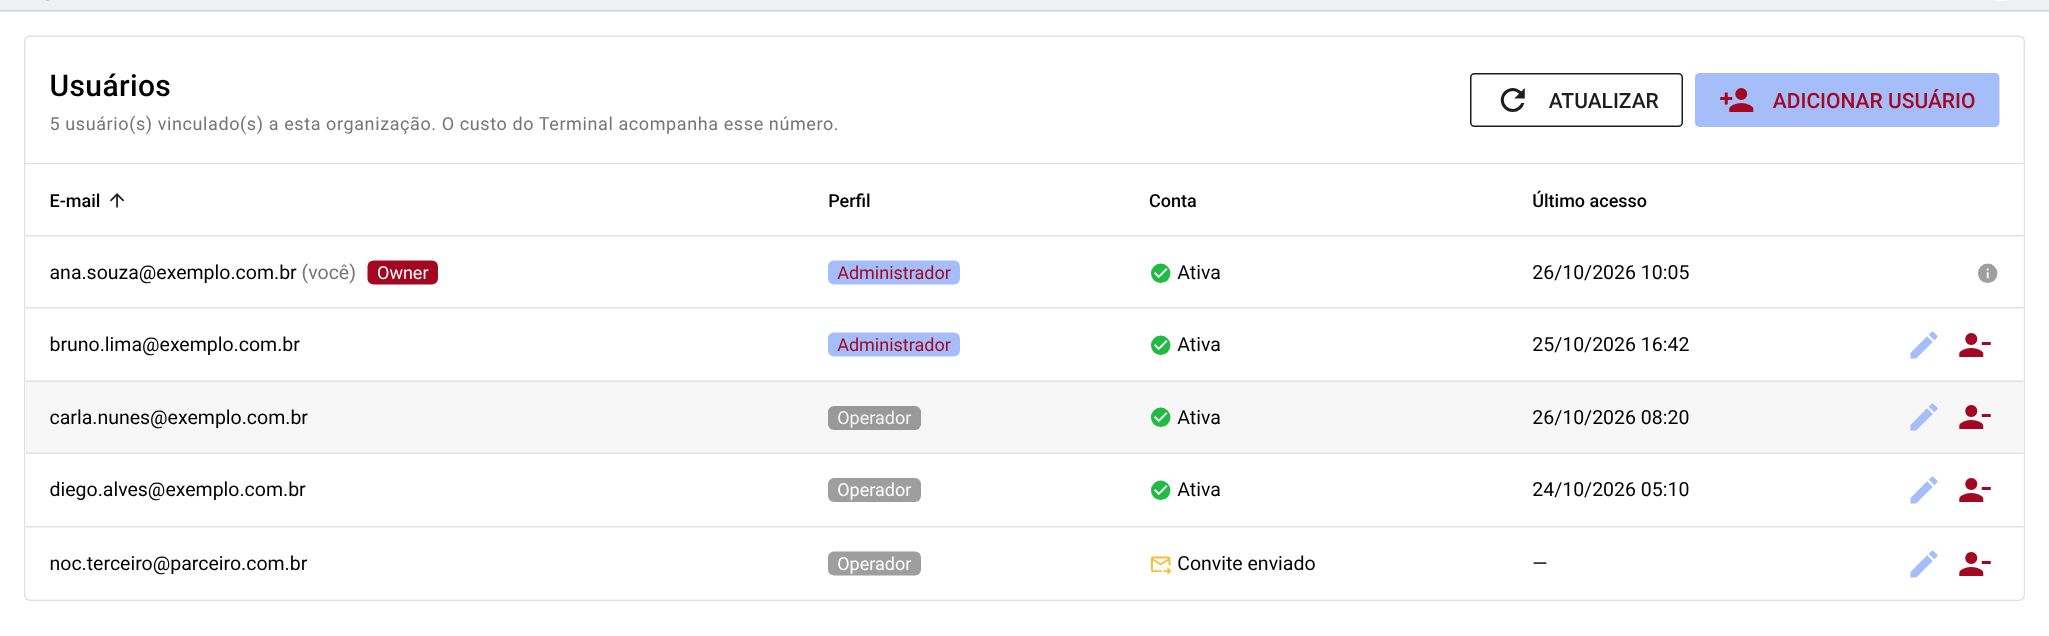Click Ativa status in carla.nunes row
Viewport: 2049px width, 636px height.
coord(1199,418)
